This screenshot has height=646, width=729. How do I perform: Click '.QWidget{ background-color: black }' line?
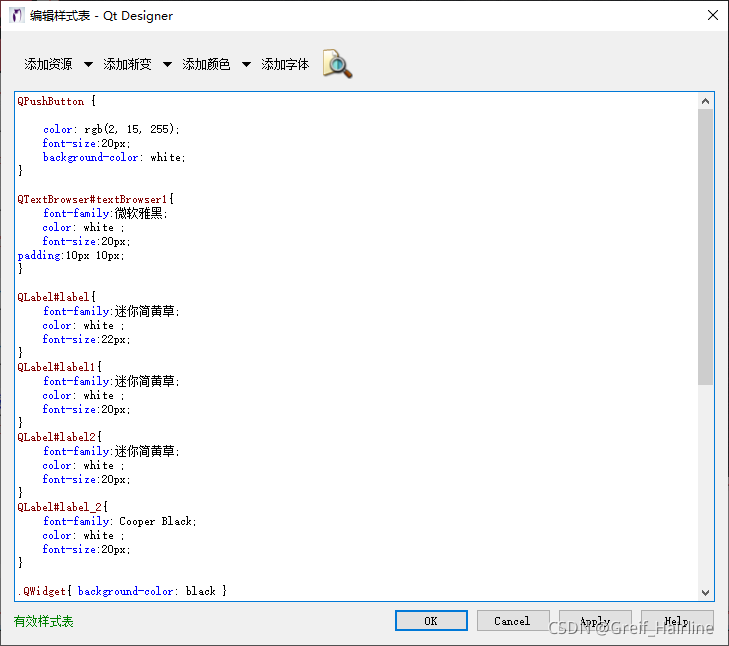(122, 591)
